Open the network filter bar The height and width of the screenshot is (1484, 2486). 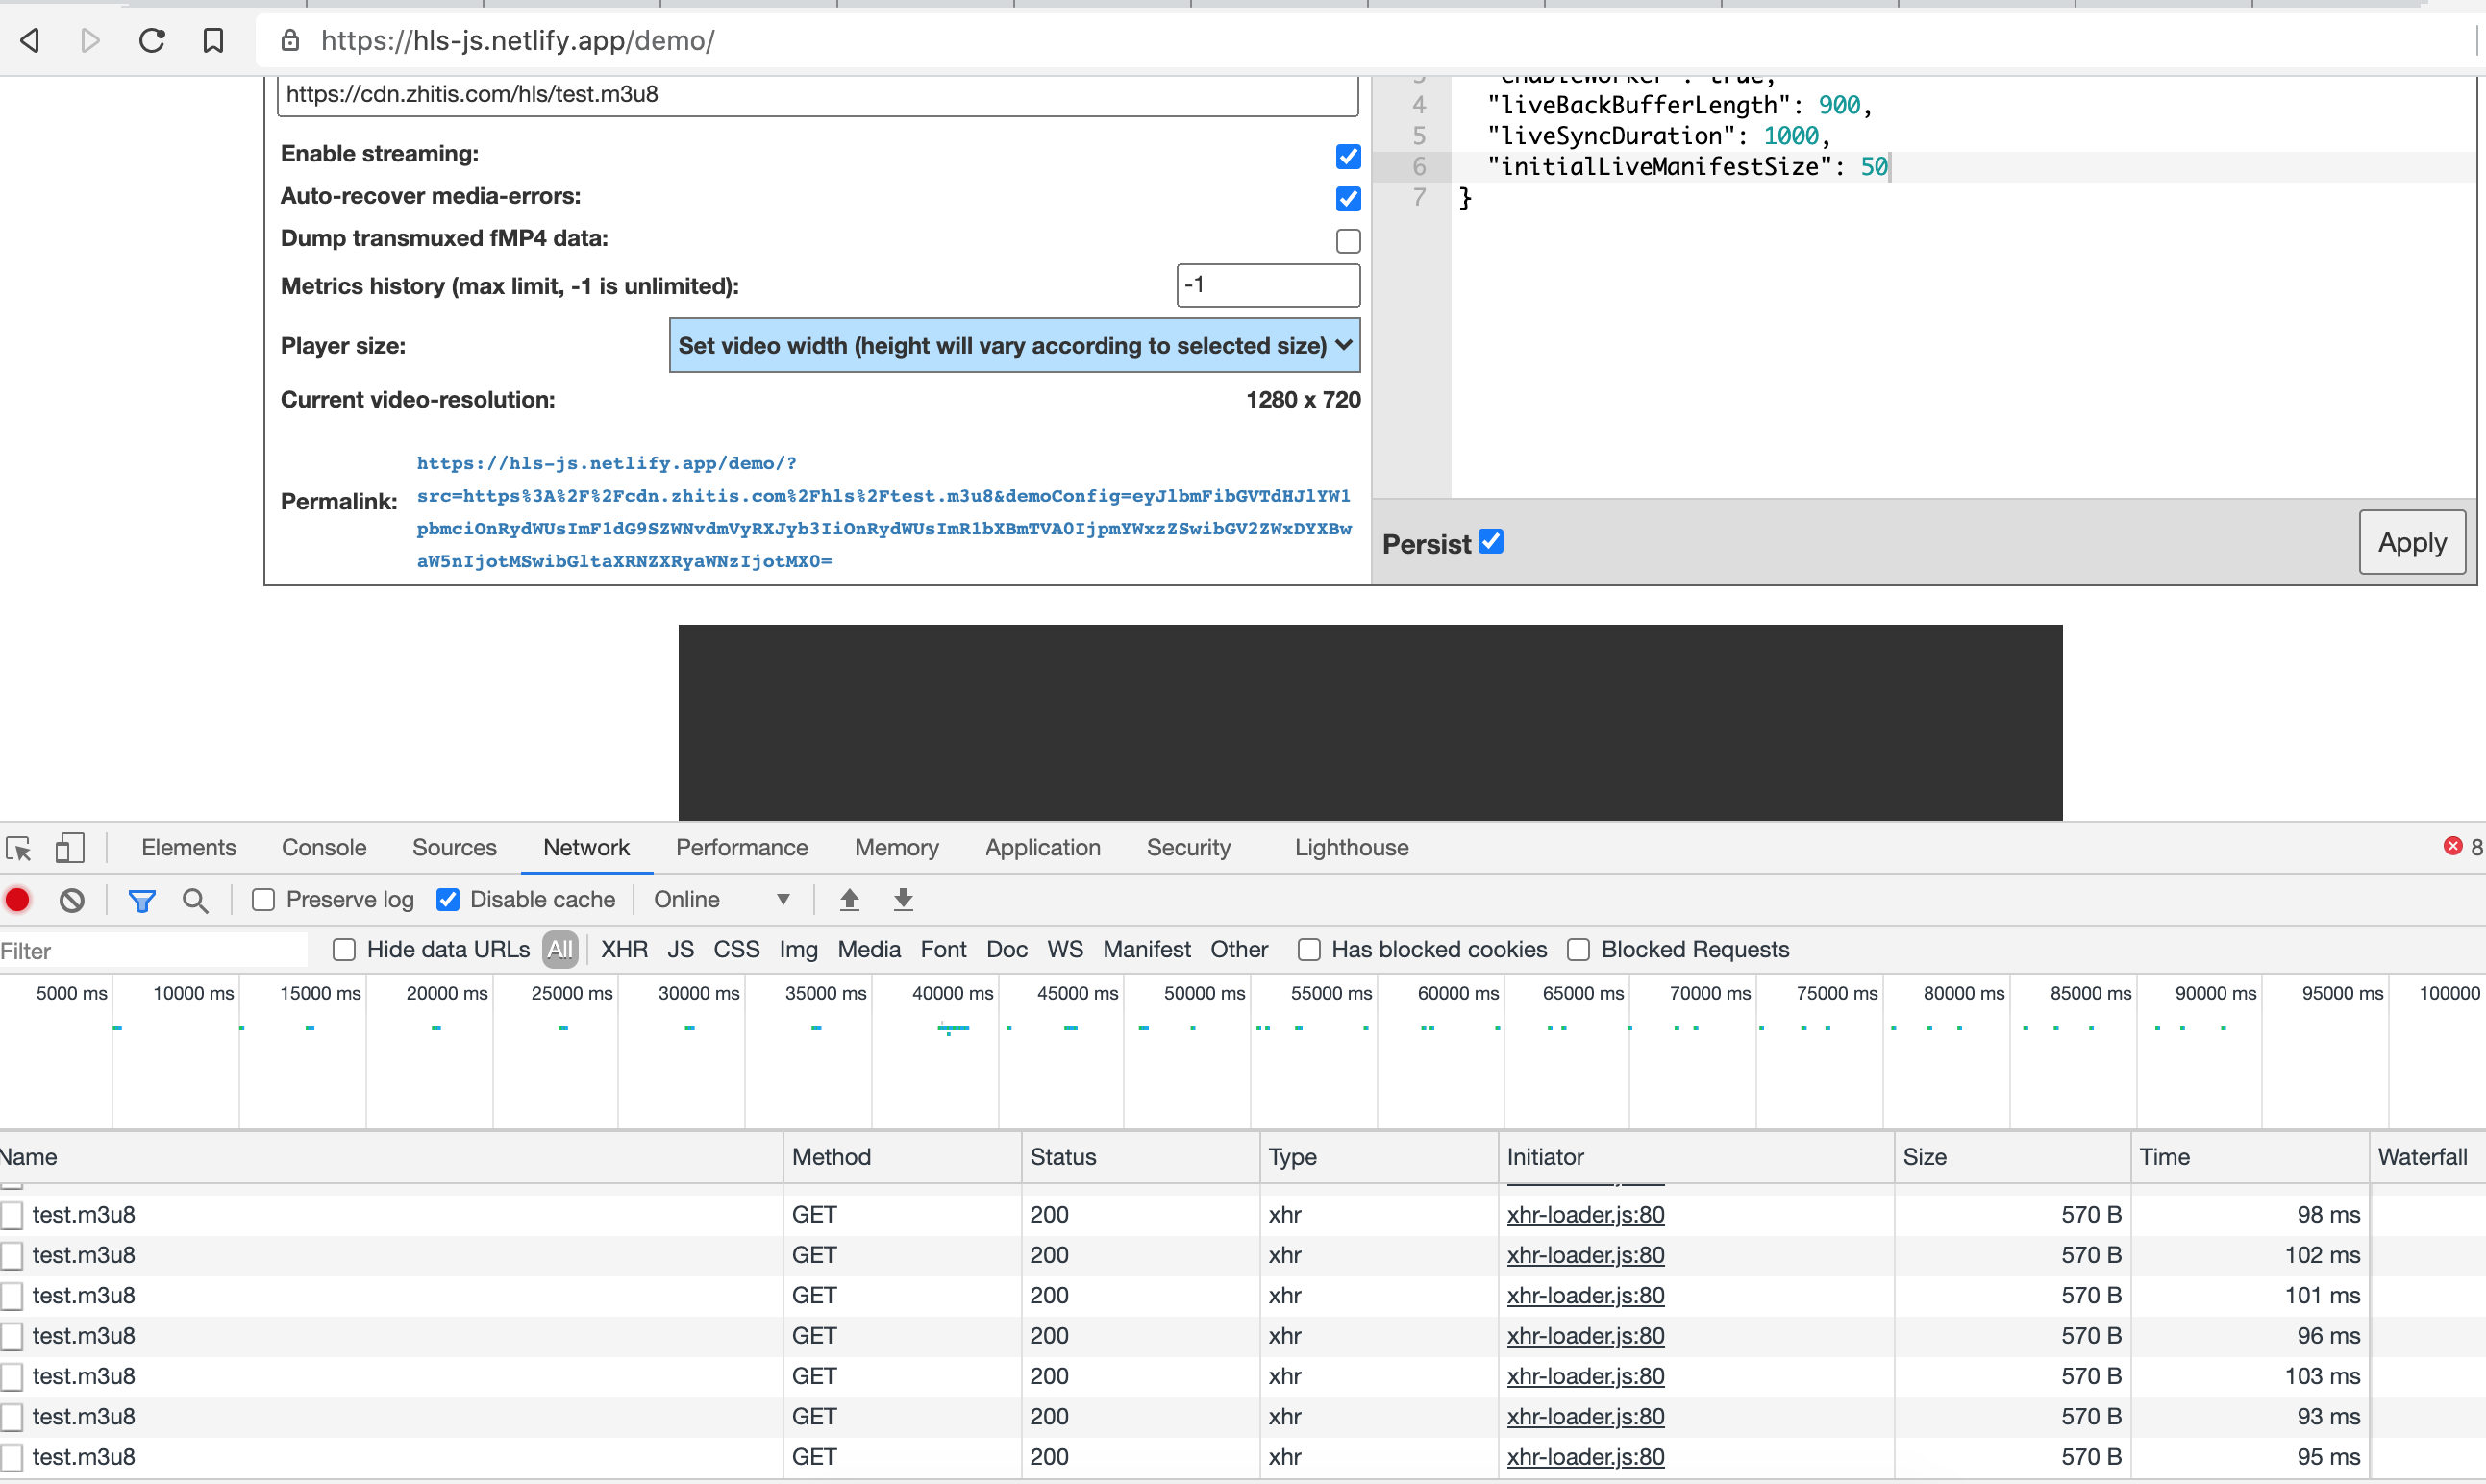(142, 899)
